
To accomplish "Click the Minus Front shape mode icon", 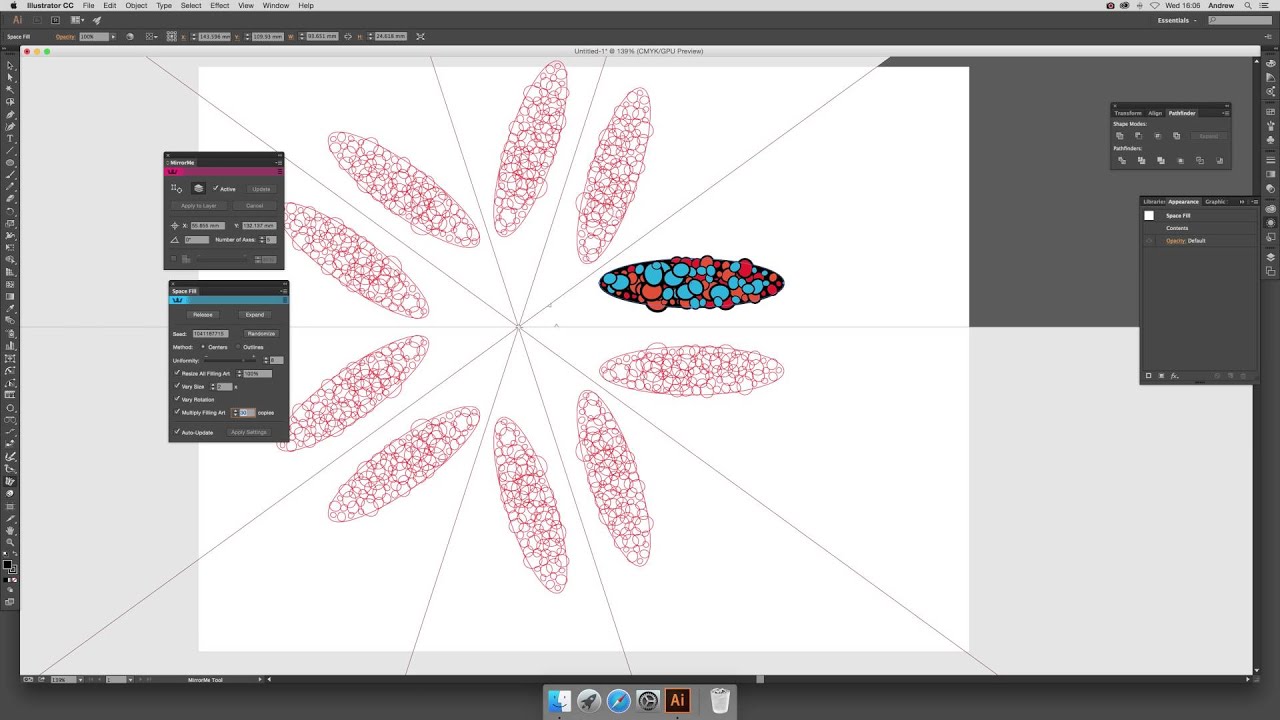I will click(1139, 136).
